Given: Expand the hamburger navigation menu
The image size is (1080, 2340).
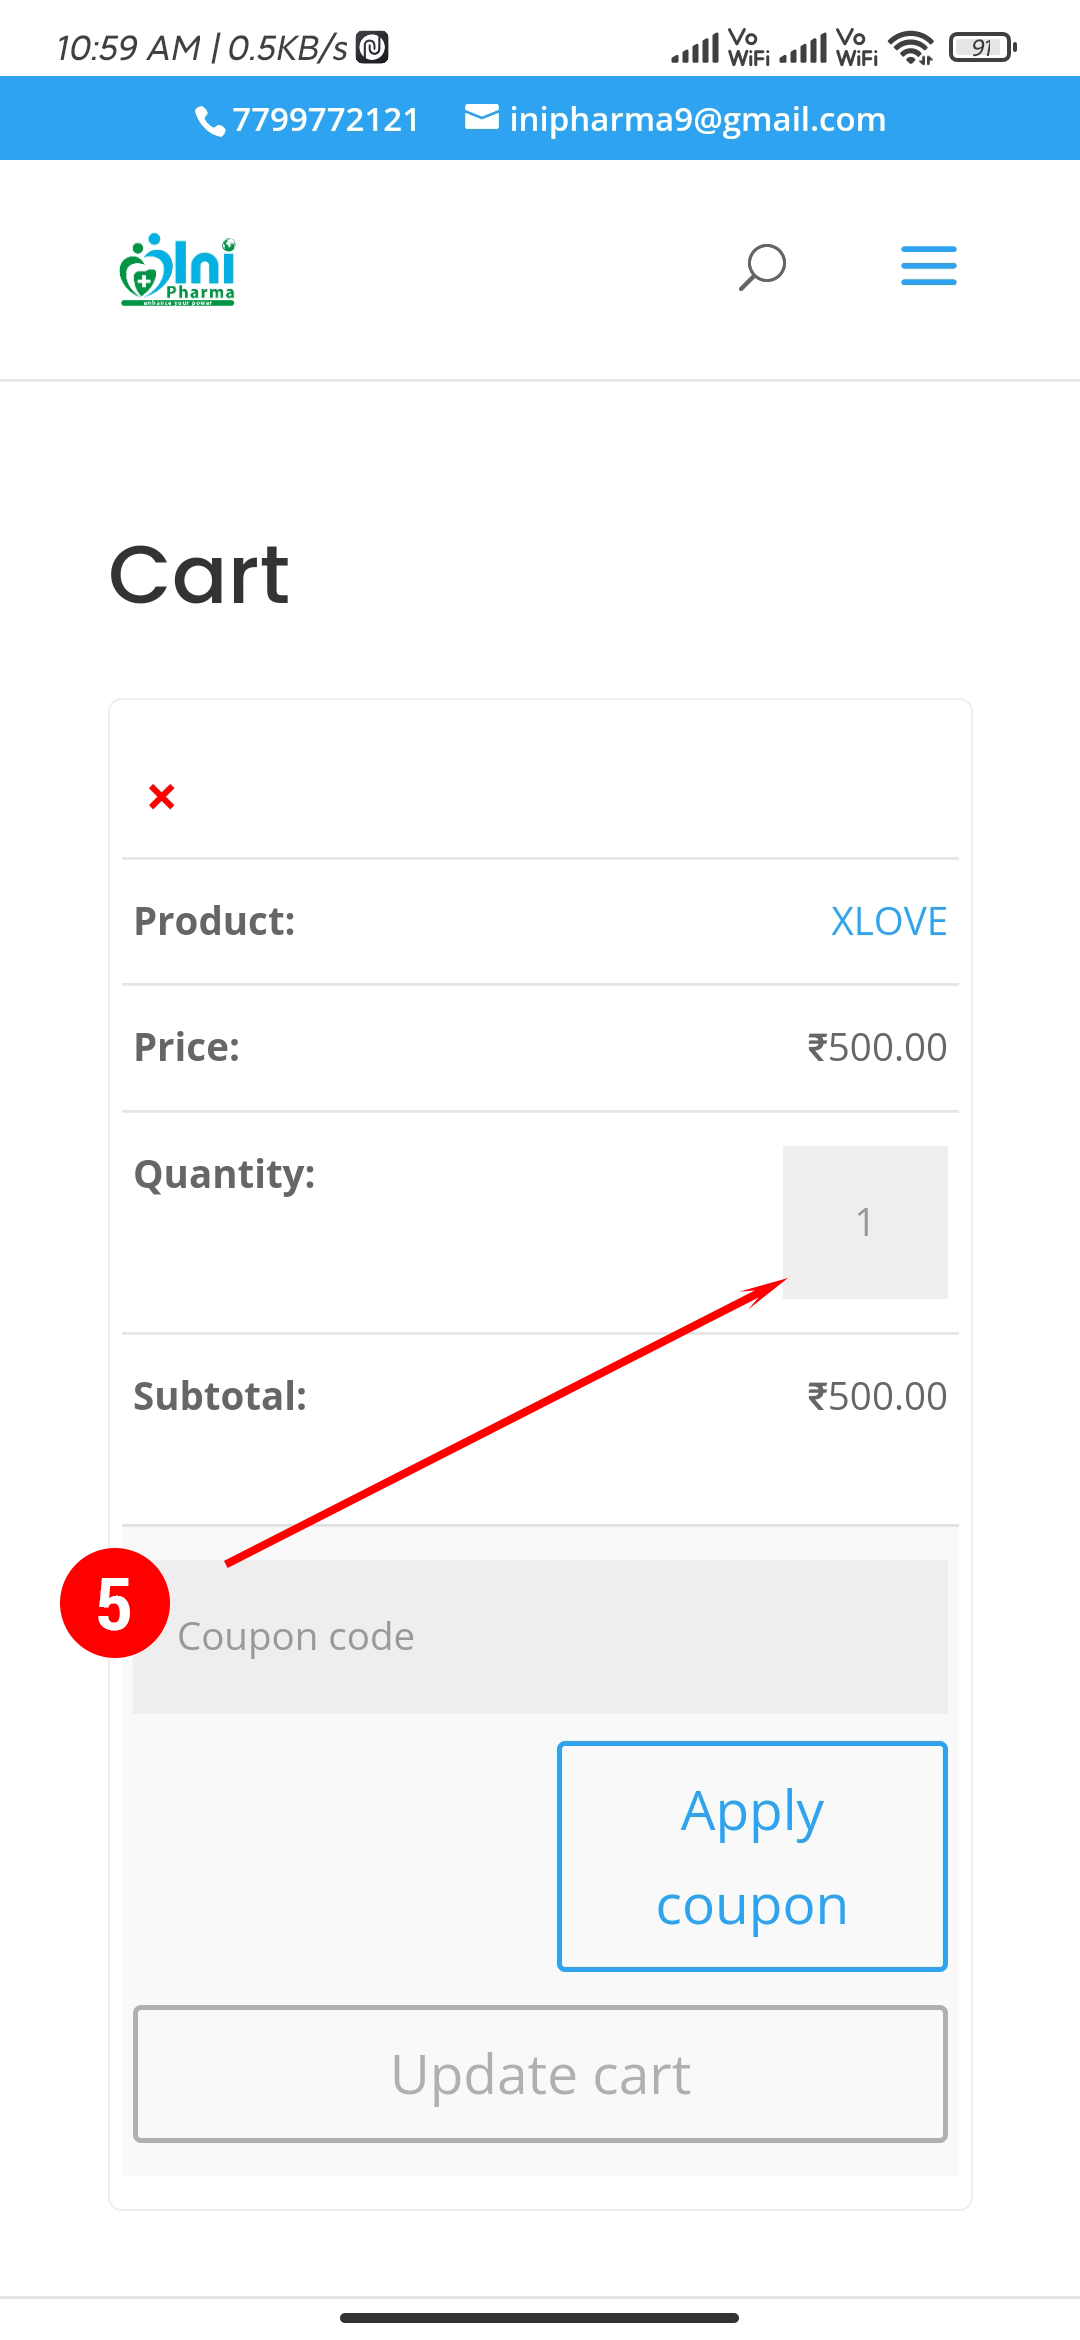Looking at the screenshot, I should click(x=928, y=266).
